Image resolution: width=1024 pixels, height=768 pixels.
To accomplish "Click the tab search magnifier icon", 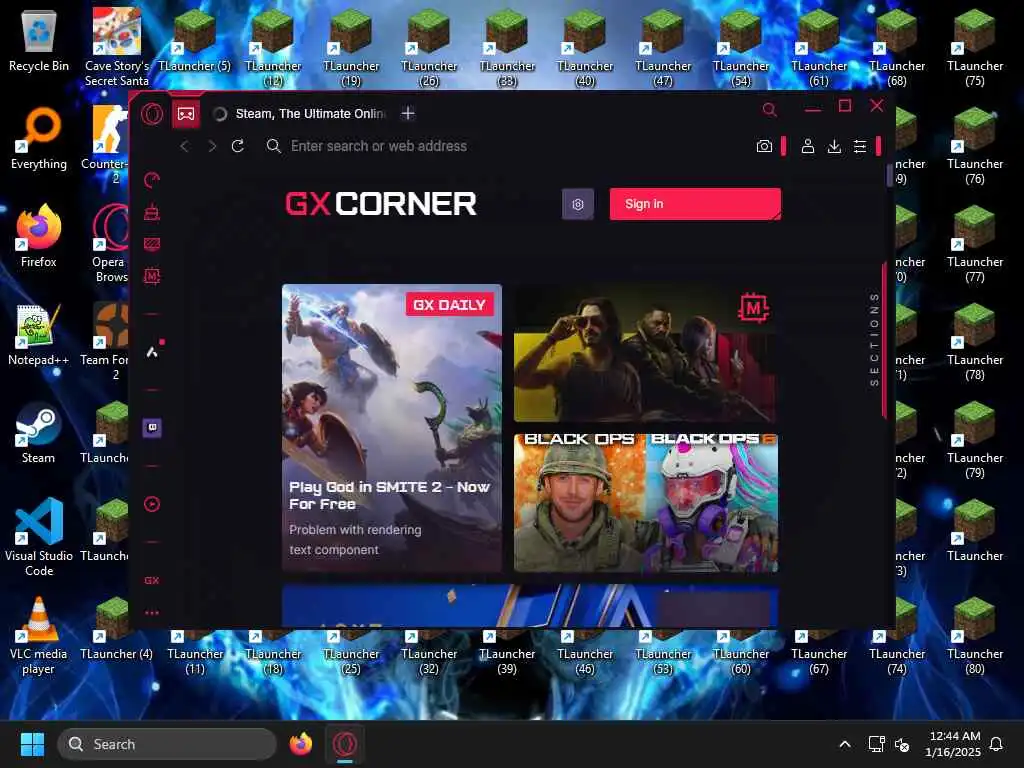I will 769,110.
